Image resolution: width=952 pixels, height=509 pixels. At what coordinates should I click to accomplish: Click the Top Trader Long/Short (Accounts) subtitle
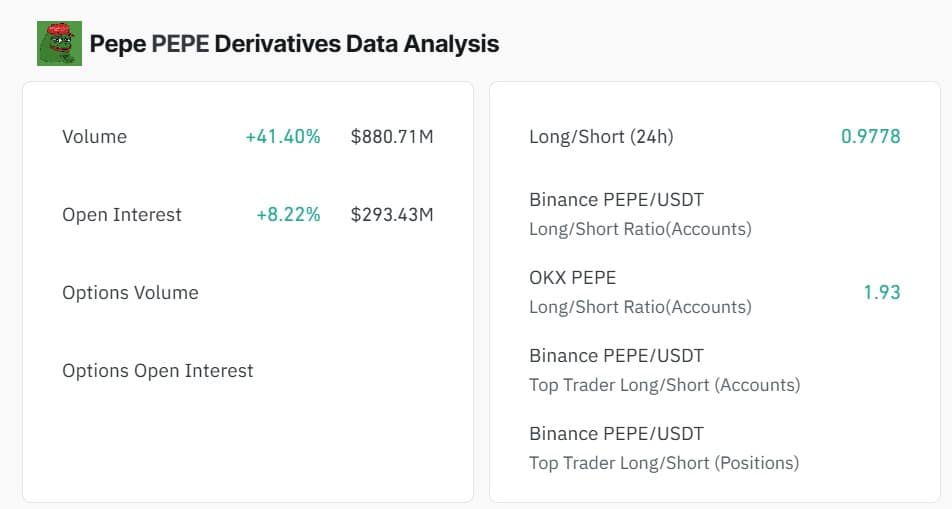pos(664,385)
